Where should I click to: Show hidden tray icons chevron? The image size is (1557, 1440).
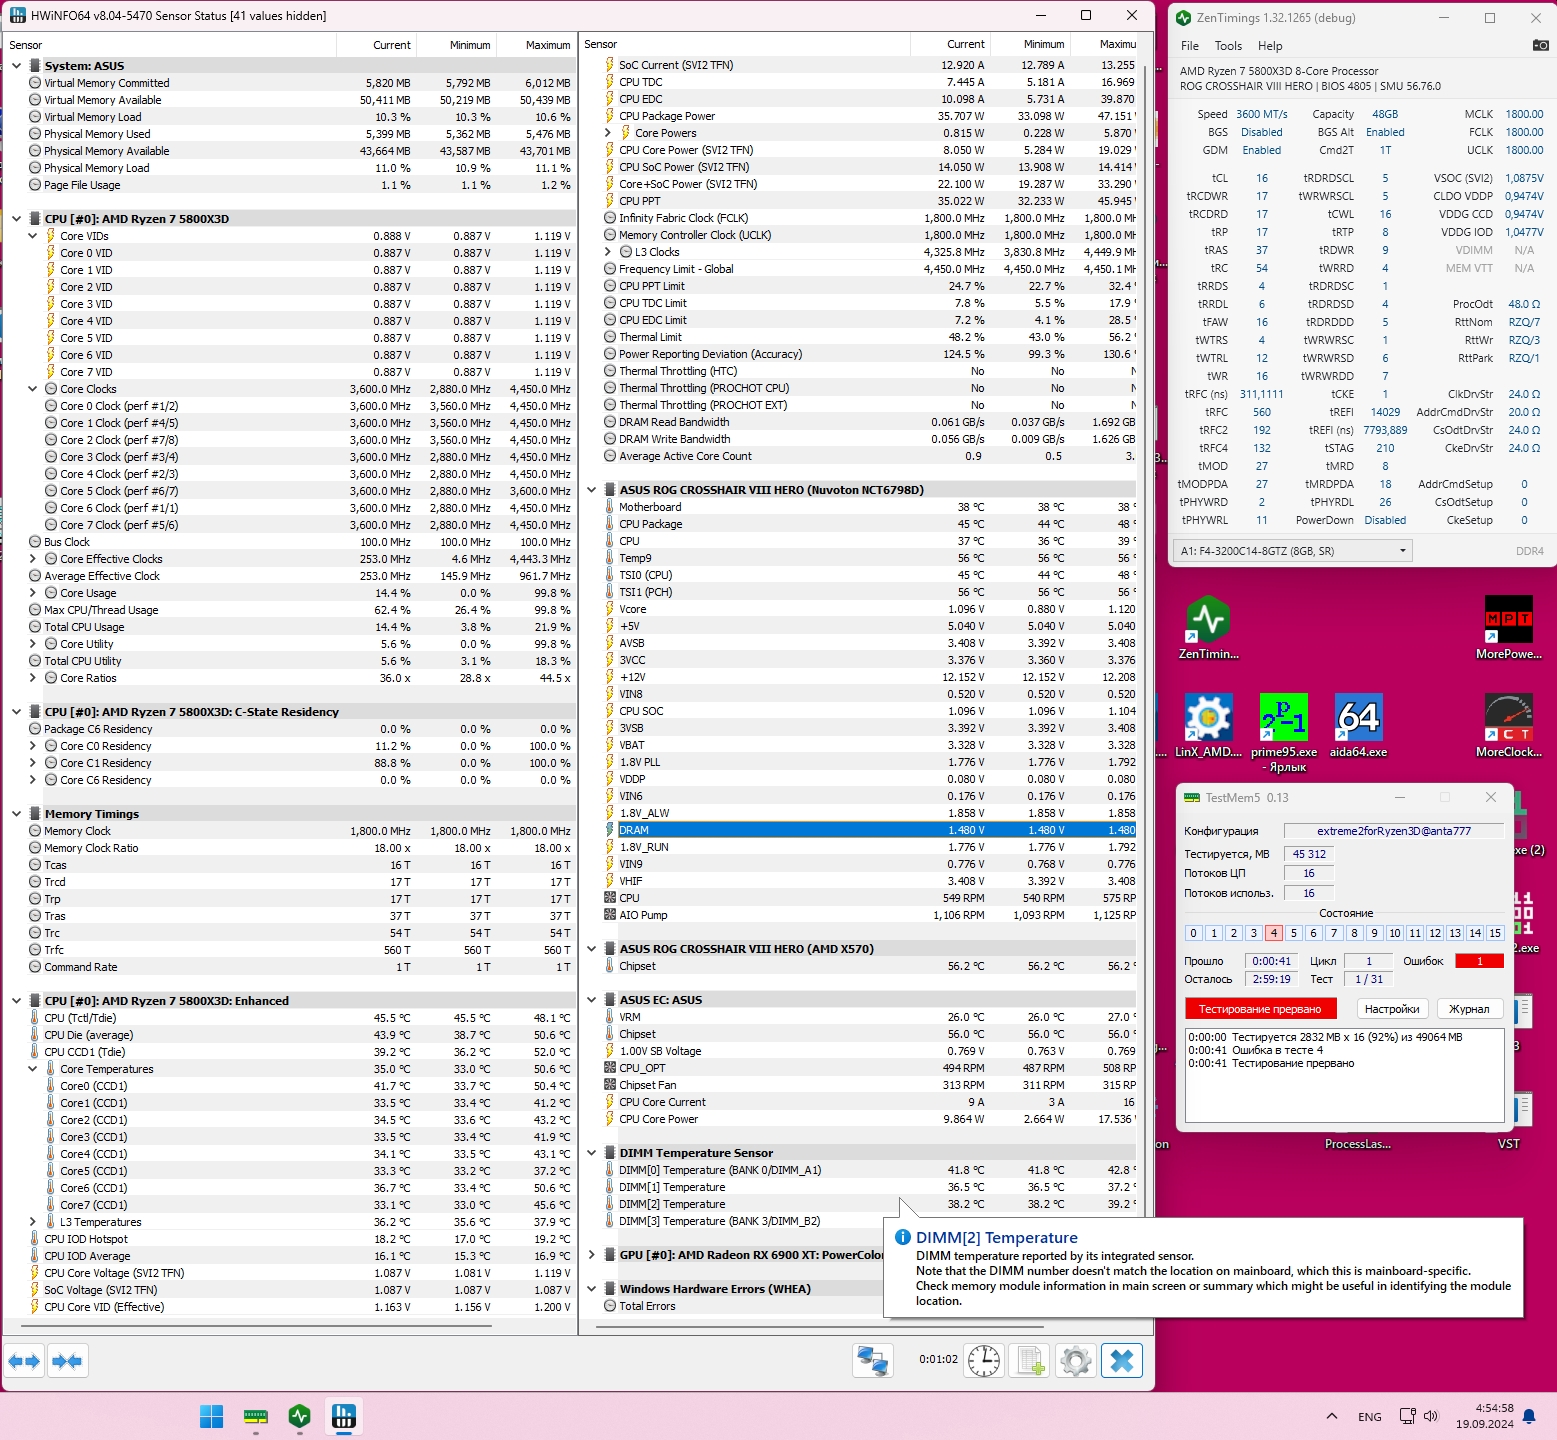1332,1416
